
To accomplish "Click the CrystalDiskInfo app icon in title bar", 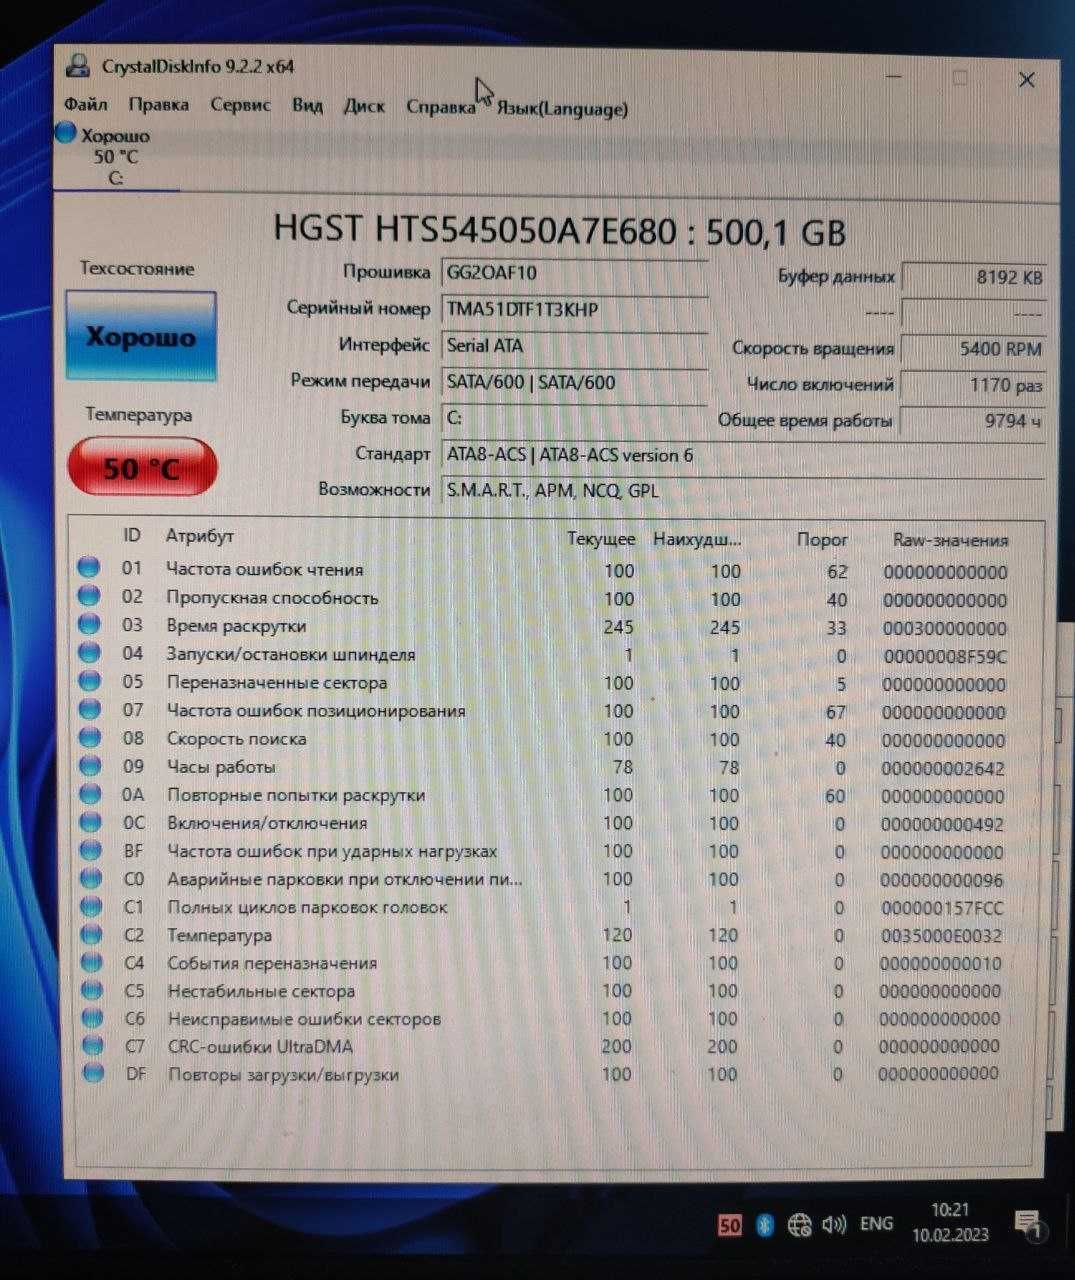I will [x=77, y=66].
